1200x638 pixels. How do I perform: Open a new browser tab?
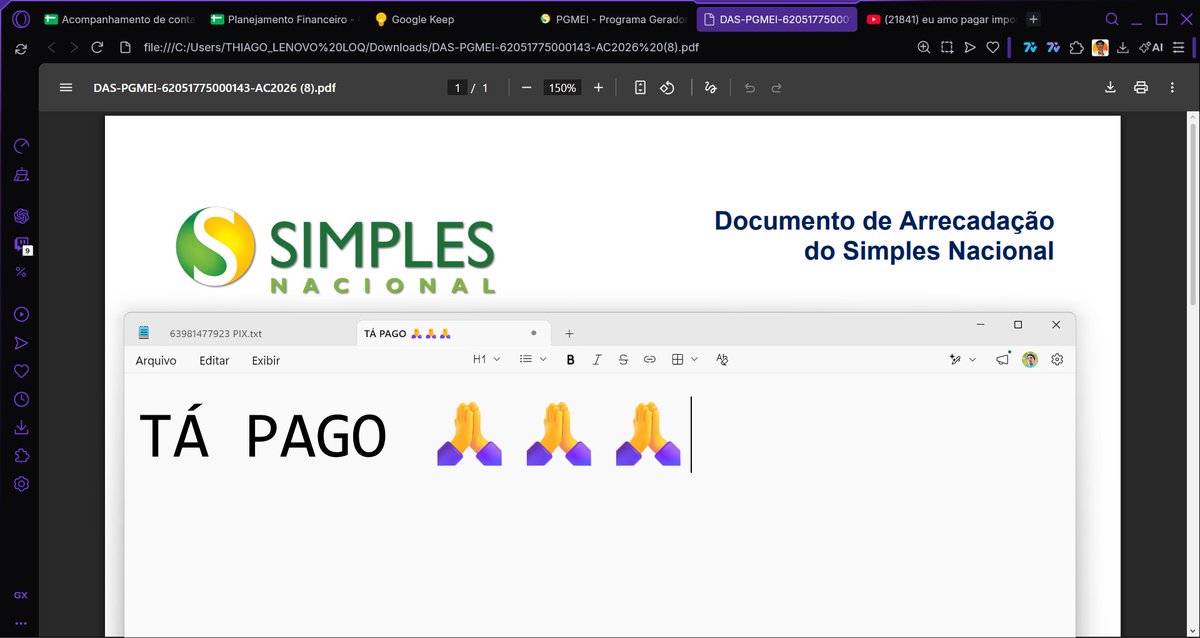coord(1034,19)
